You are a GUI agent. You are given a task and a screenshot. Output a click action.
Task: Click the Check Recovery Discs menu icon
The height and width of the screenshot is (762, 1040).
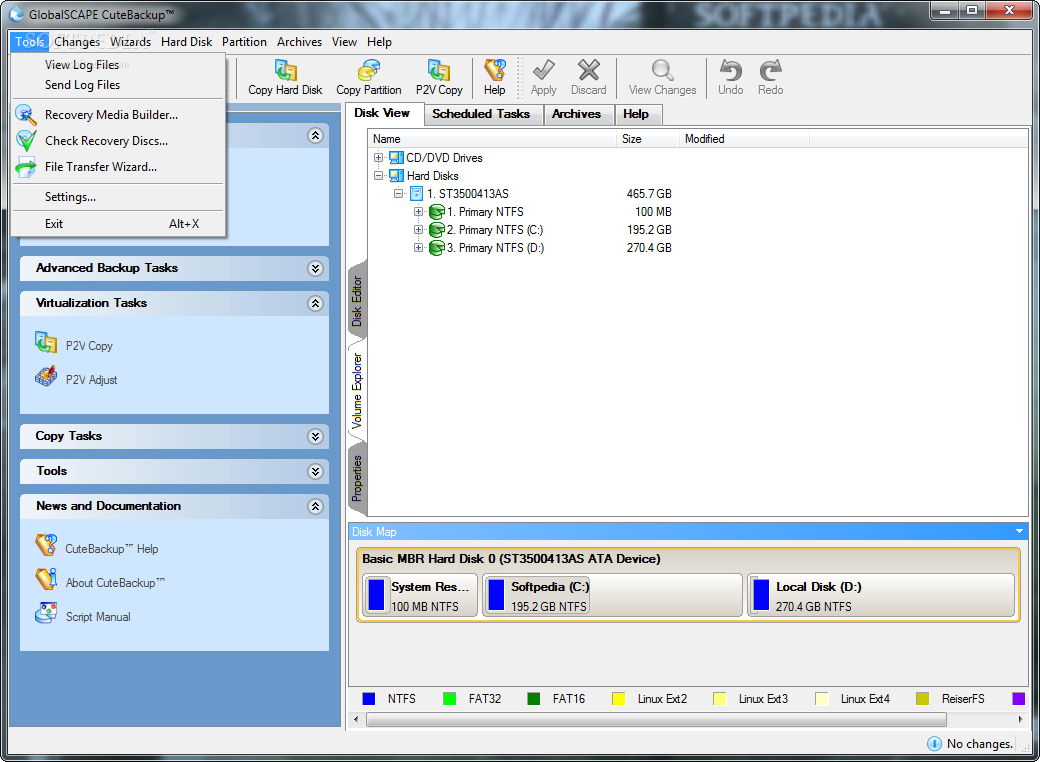pyautogui.click(x=26, y=141)
